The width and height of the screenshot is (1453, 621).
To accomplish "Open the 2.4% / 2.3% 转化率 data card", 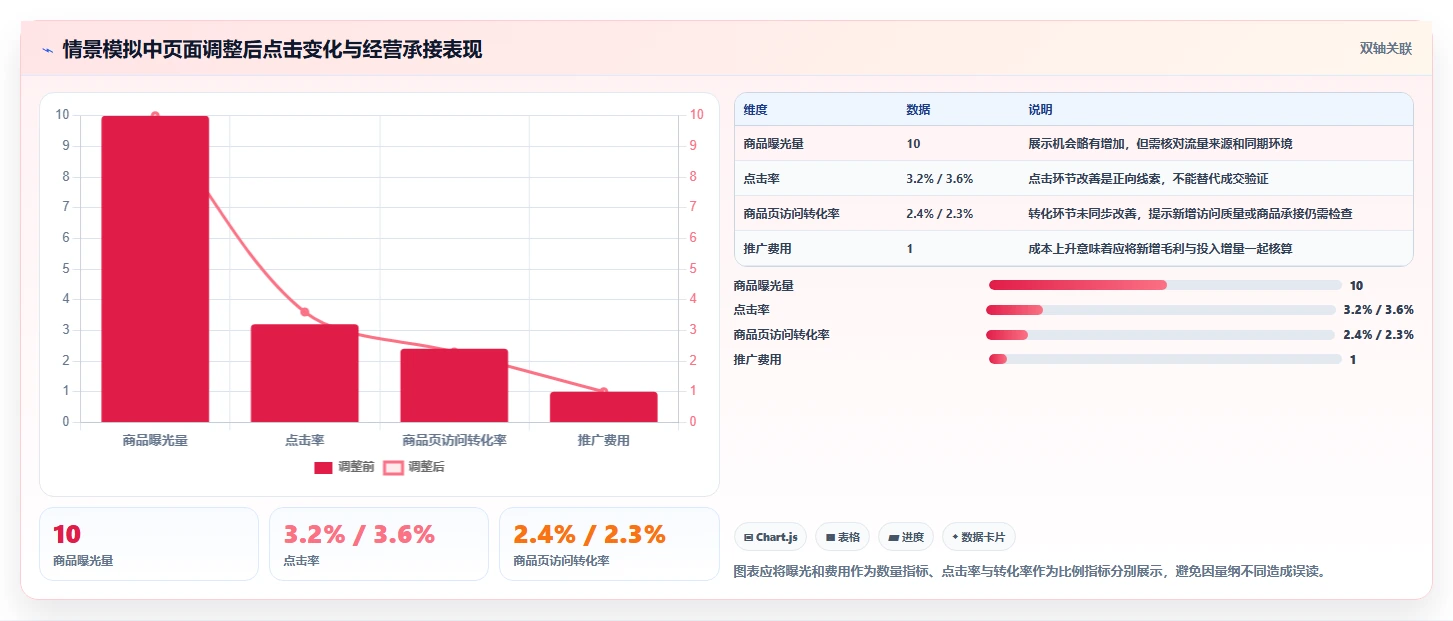I will 609,544.
